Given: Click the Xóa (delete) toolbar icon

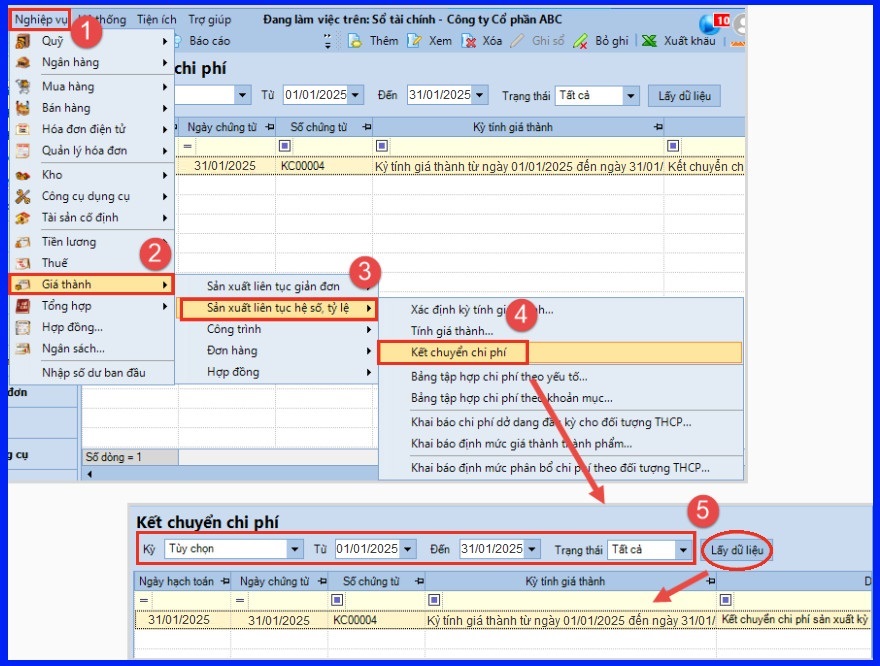Looking at the screenshot, I should coord(469,41).
